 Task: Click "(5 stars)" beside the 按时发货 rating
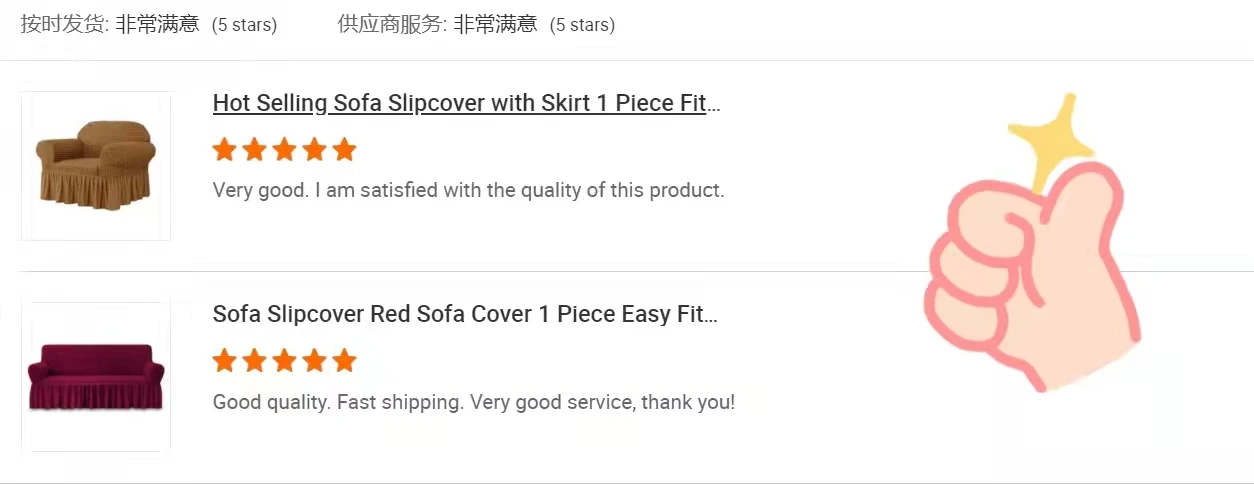(x=245, y=25)
